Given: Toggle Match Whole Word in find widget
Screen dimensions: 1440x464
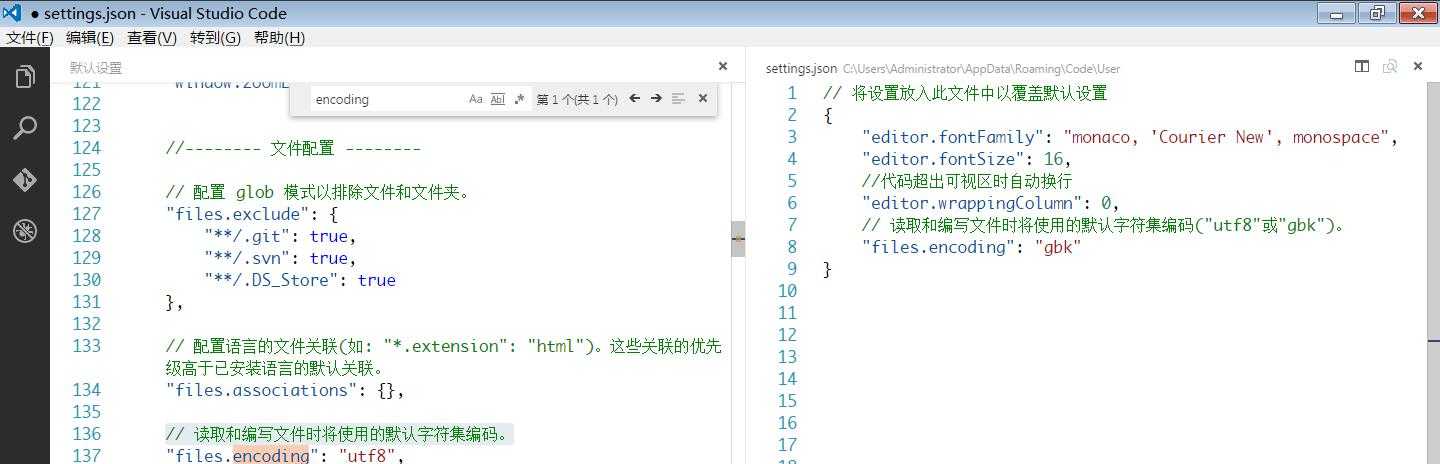Looking at the screenshot, I should tap(498, 99).
